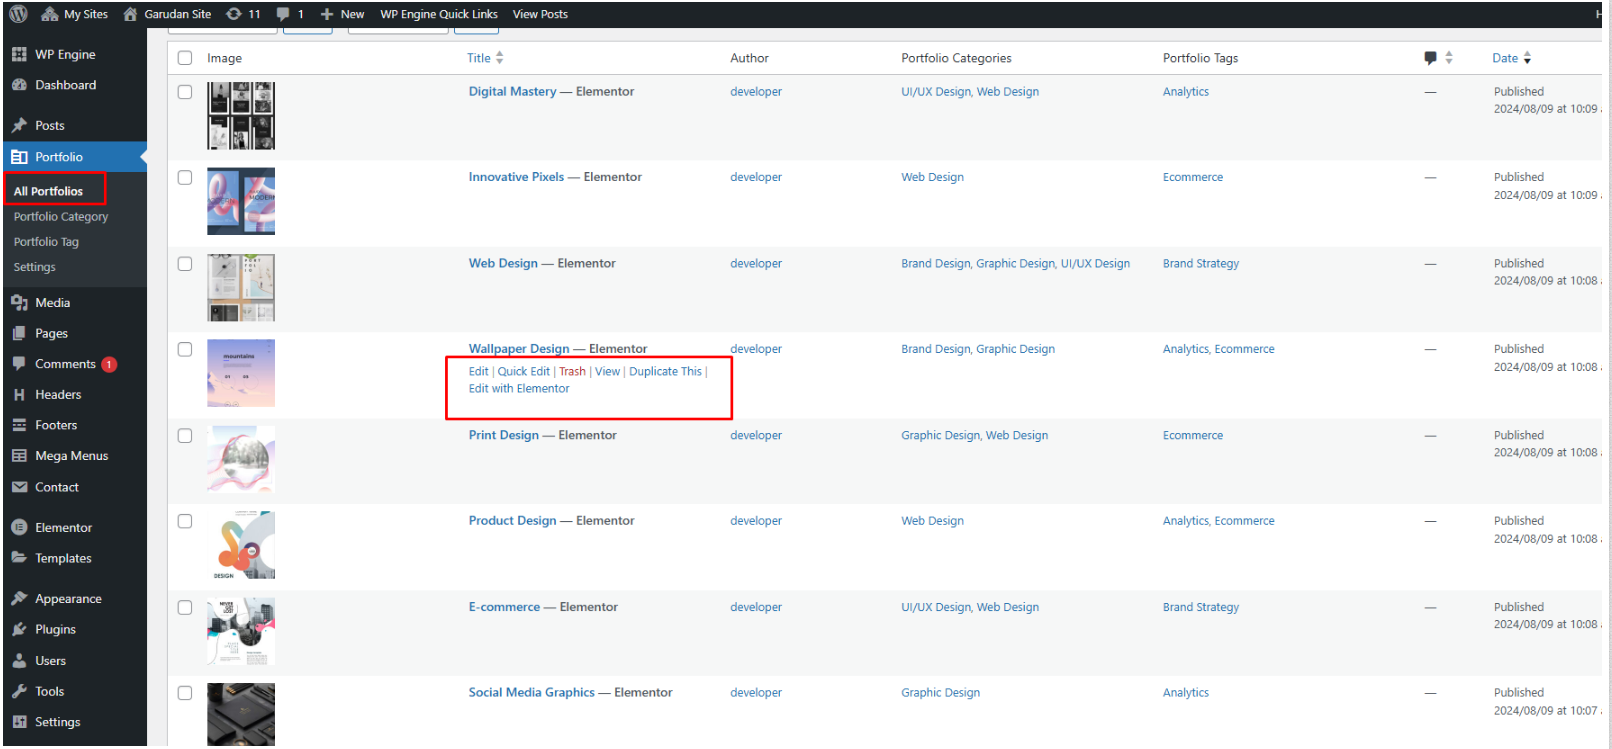Open the Tools wrench icon
The width and height of the screenshot is (1612, 749).
tap(19, 692)
